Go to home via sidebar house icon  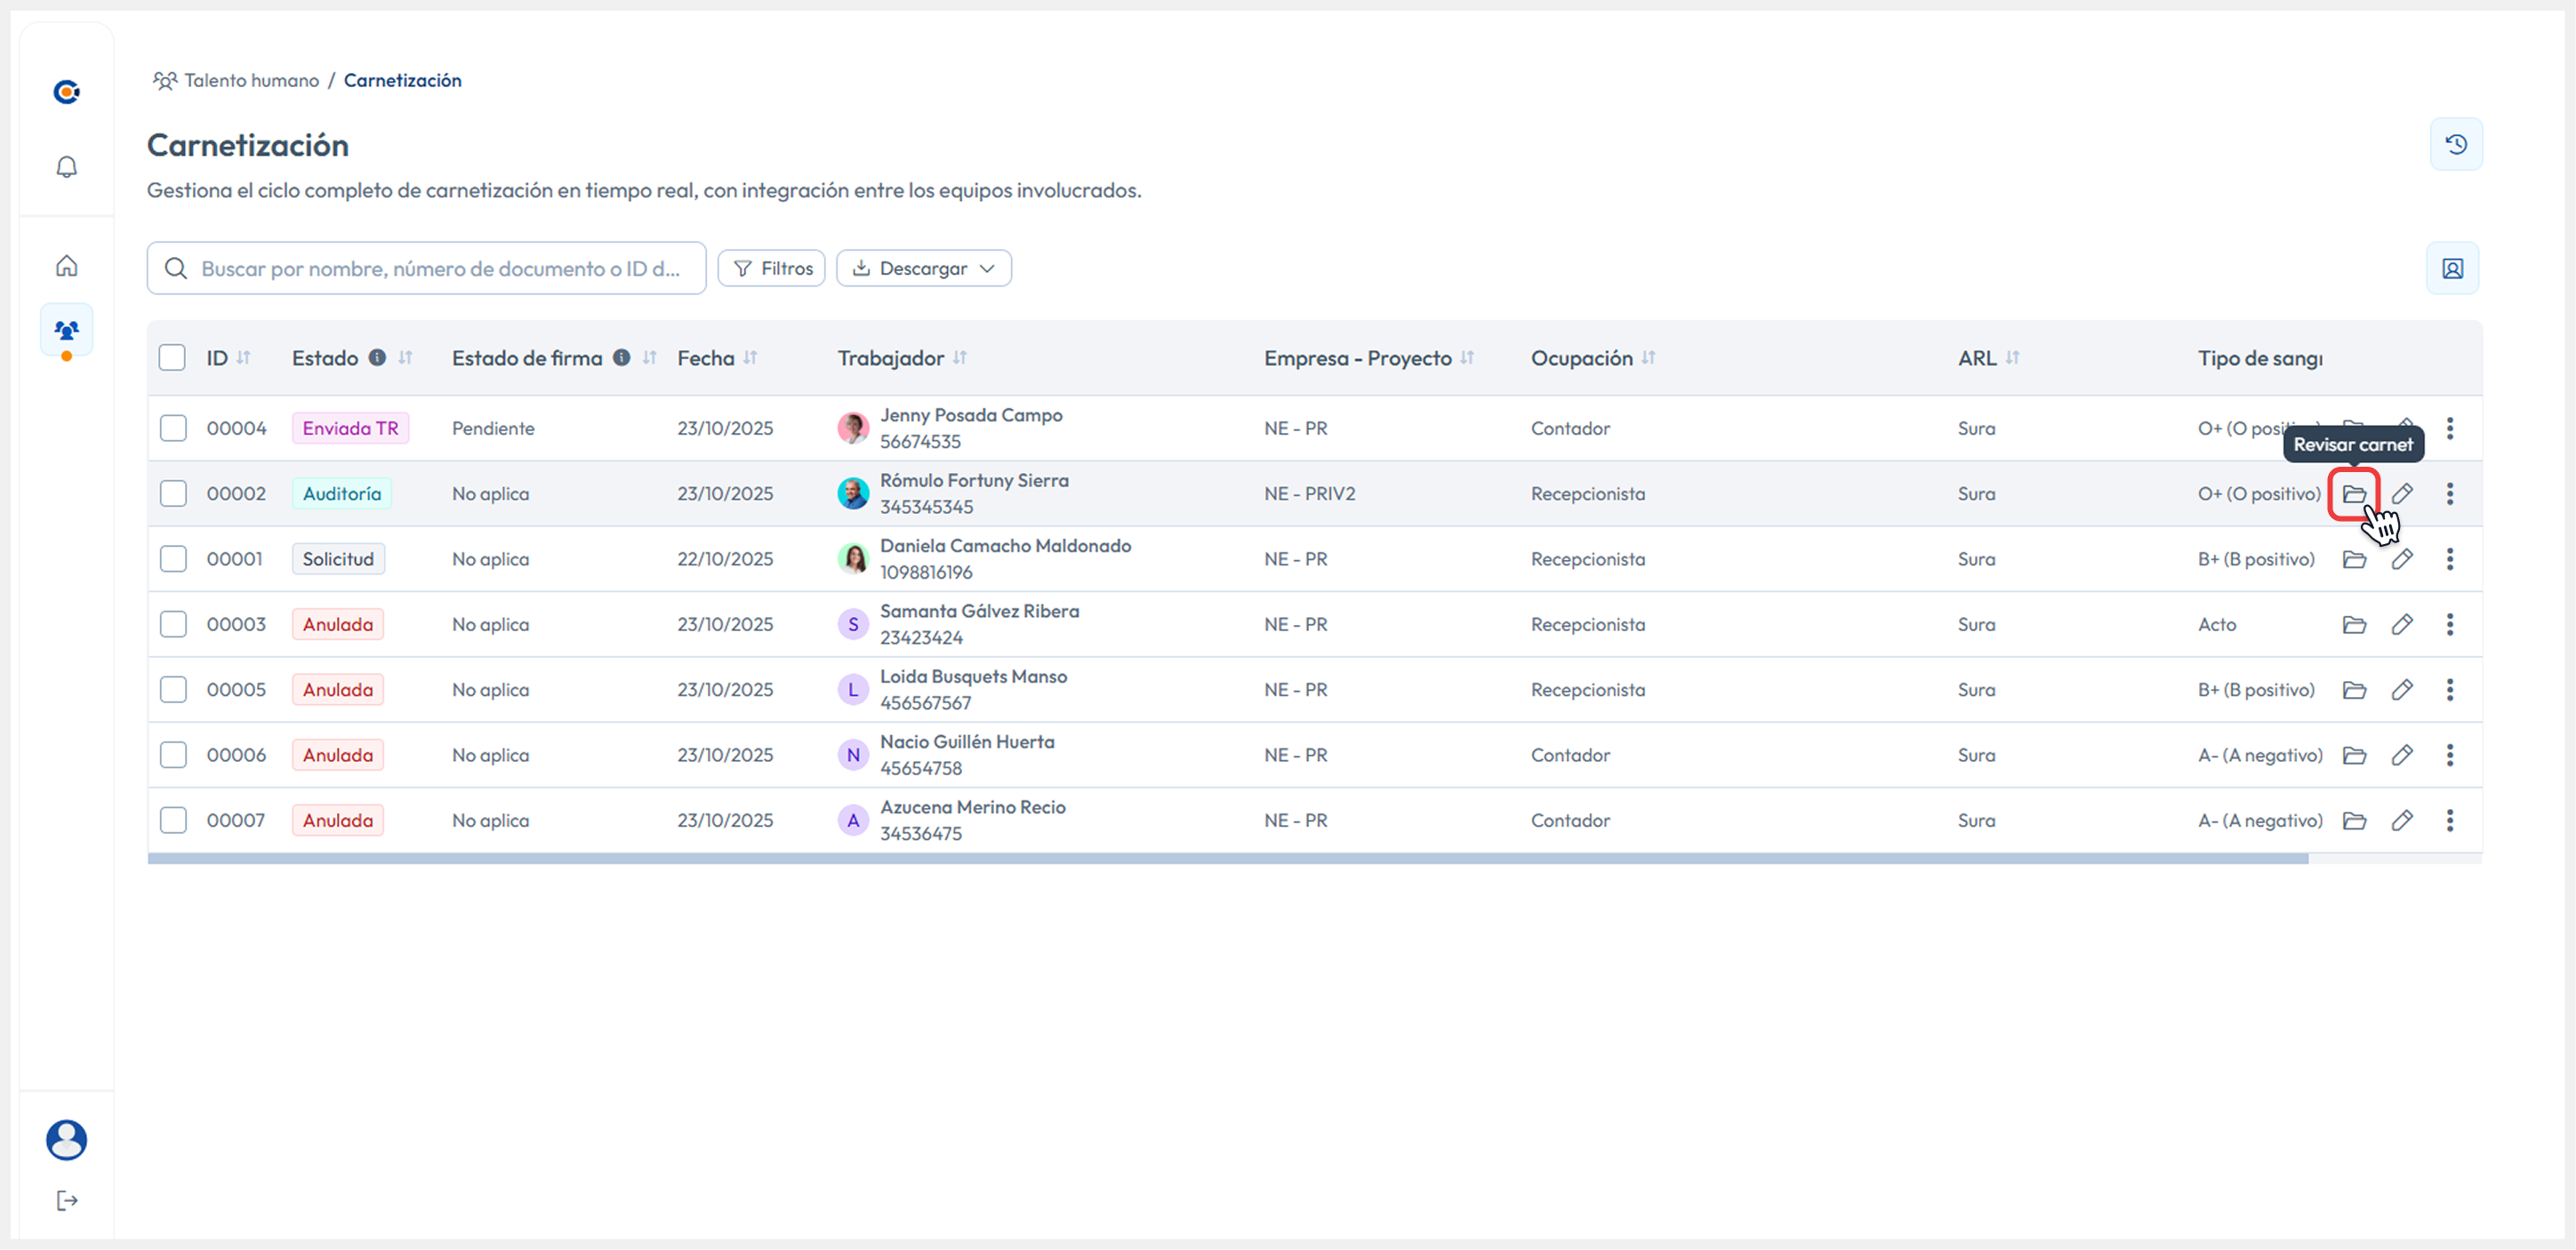click(x=66, y=266)
